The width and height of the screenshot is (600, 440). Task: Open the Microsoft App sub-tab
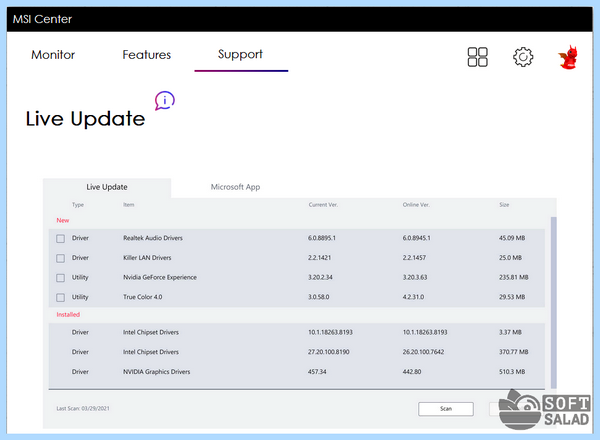(235, 187)
